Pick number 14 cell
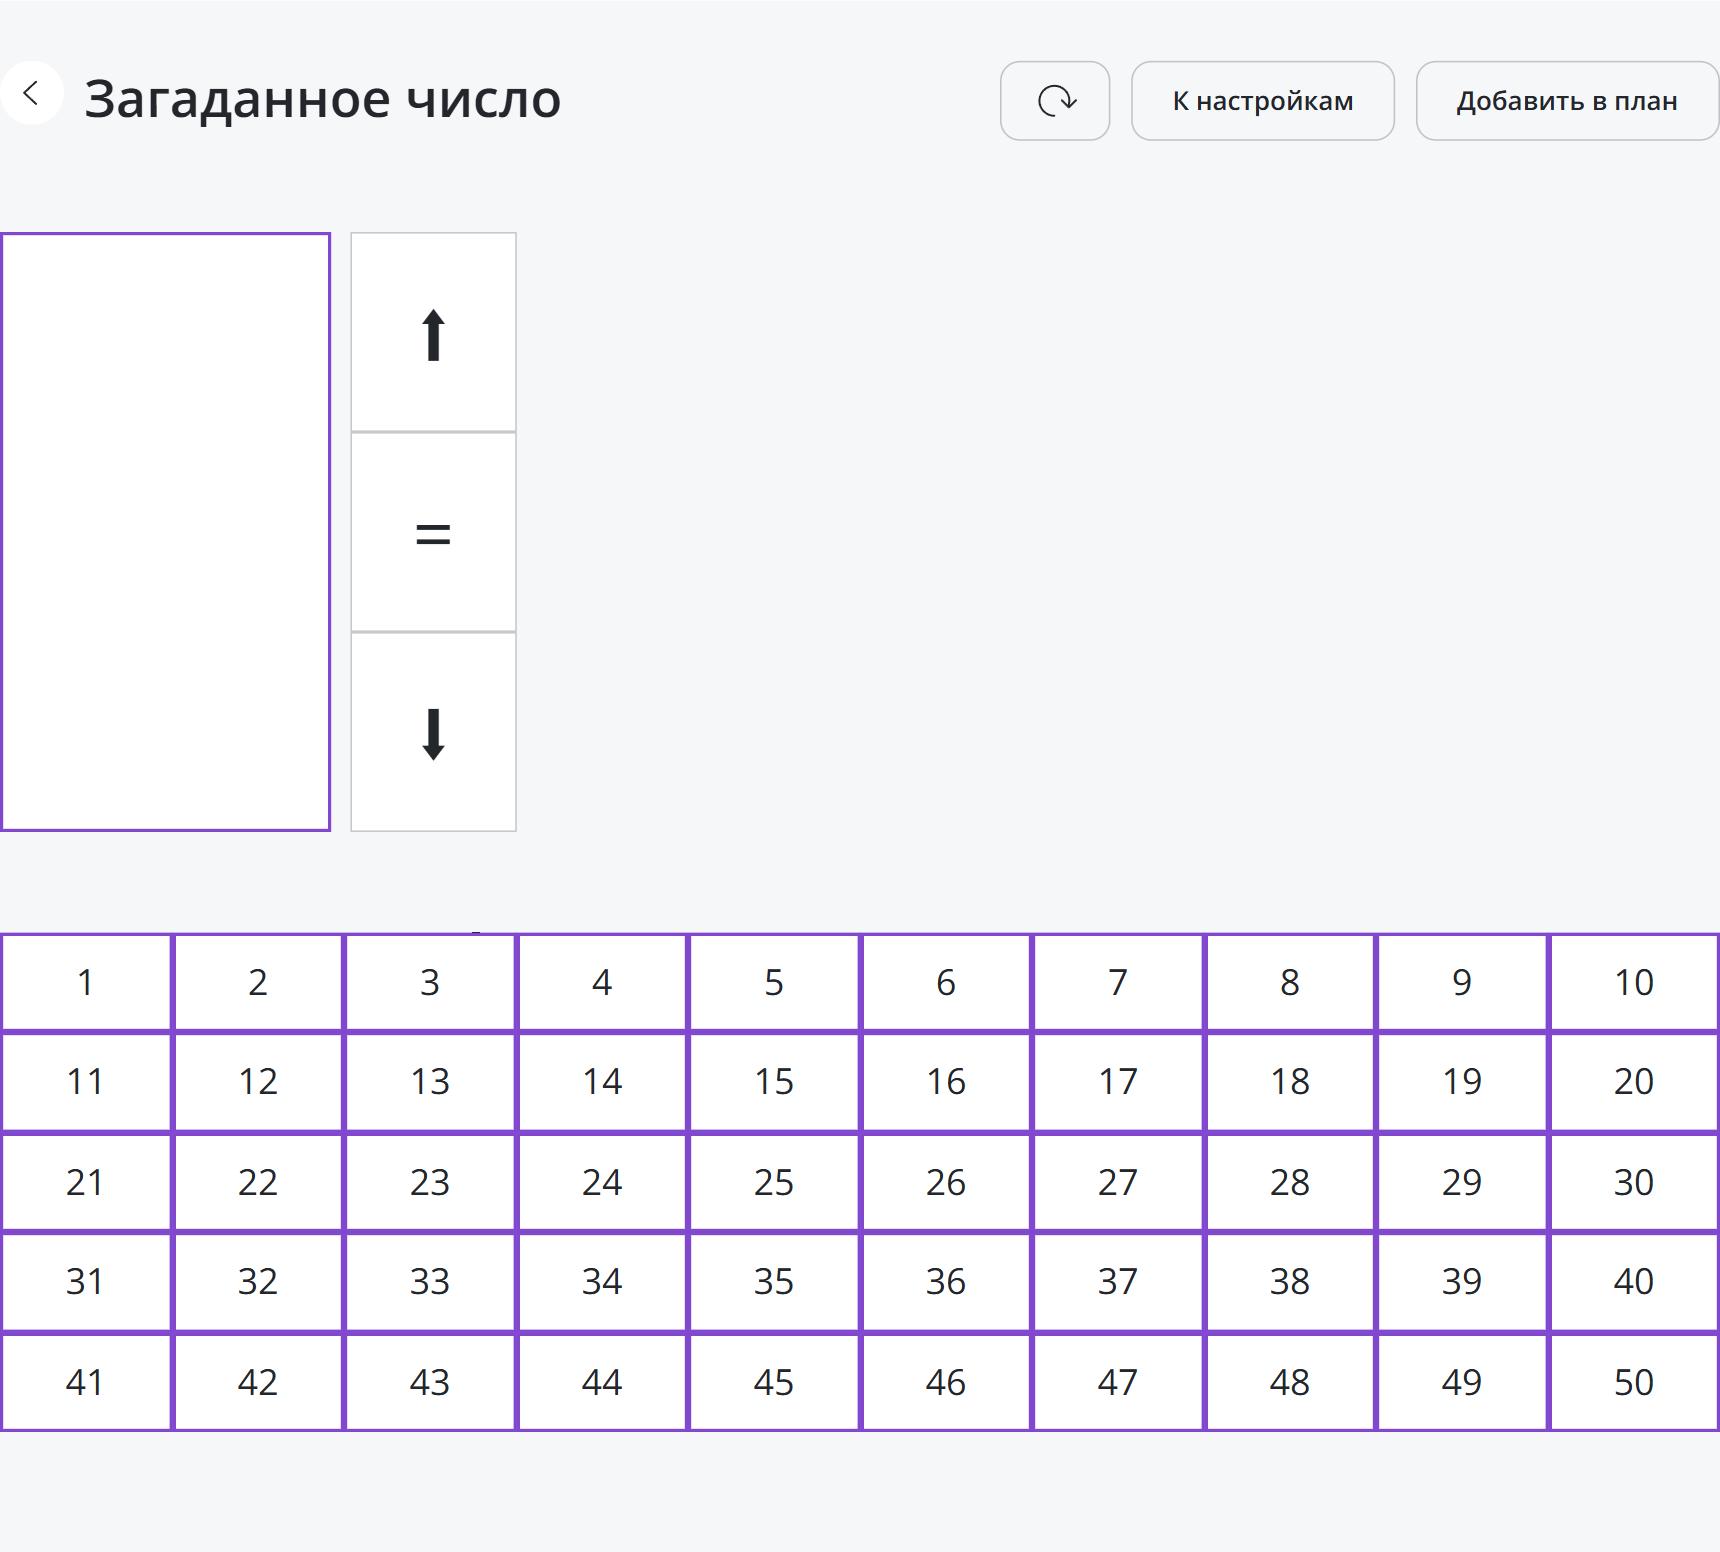1720x1552 pixels. point(602,1082)
